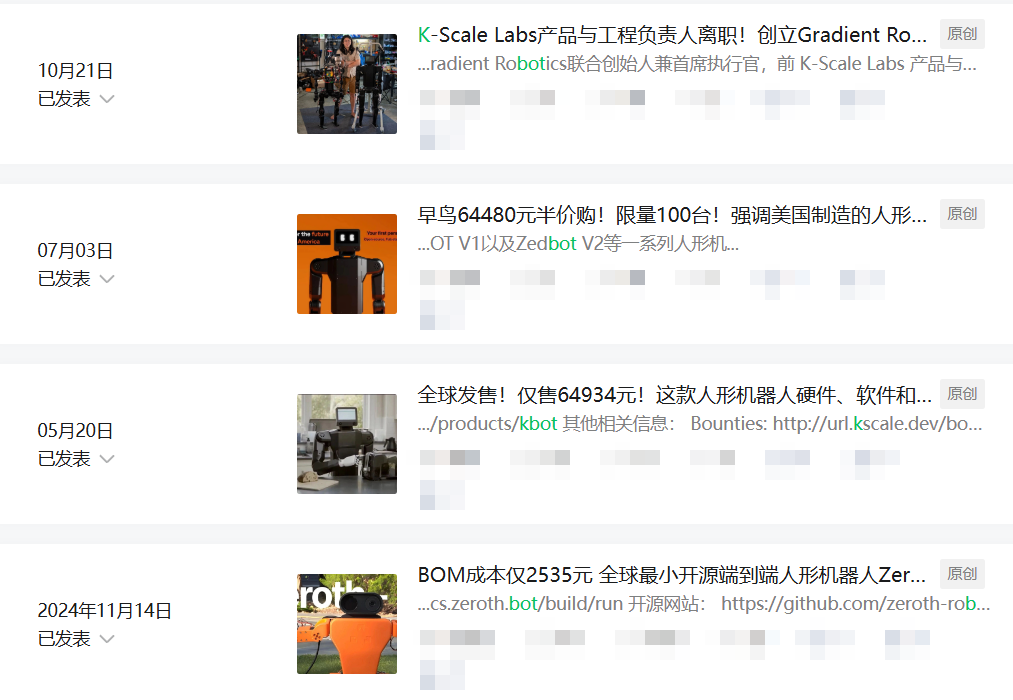Open the 全球发售!仅售64934元 article title

coord(674,395)
